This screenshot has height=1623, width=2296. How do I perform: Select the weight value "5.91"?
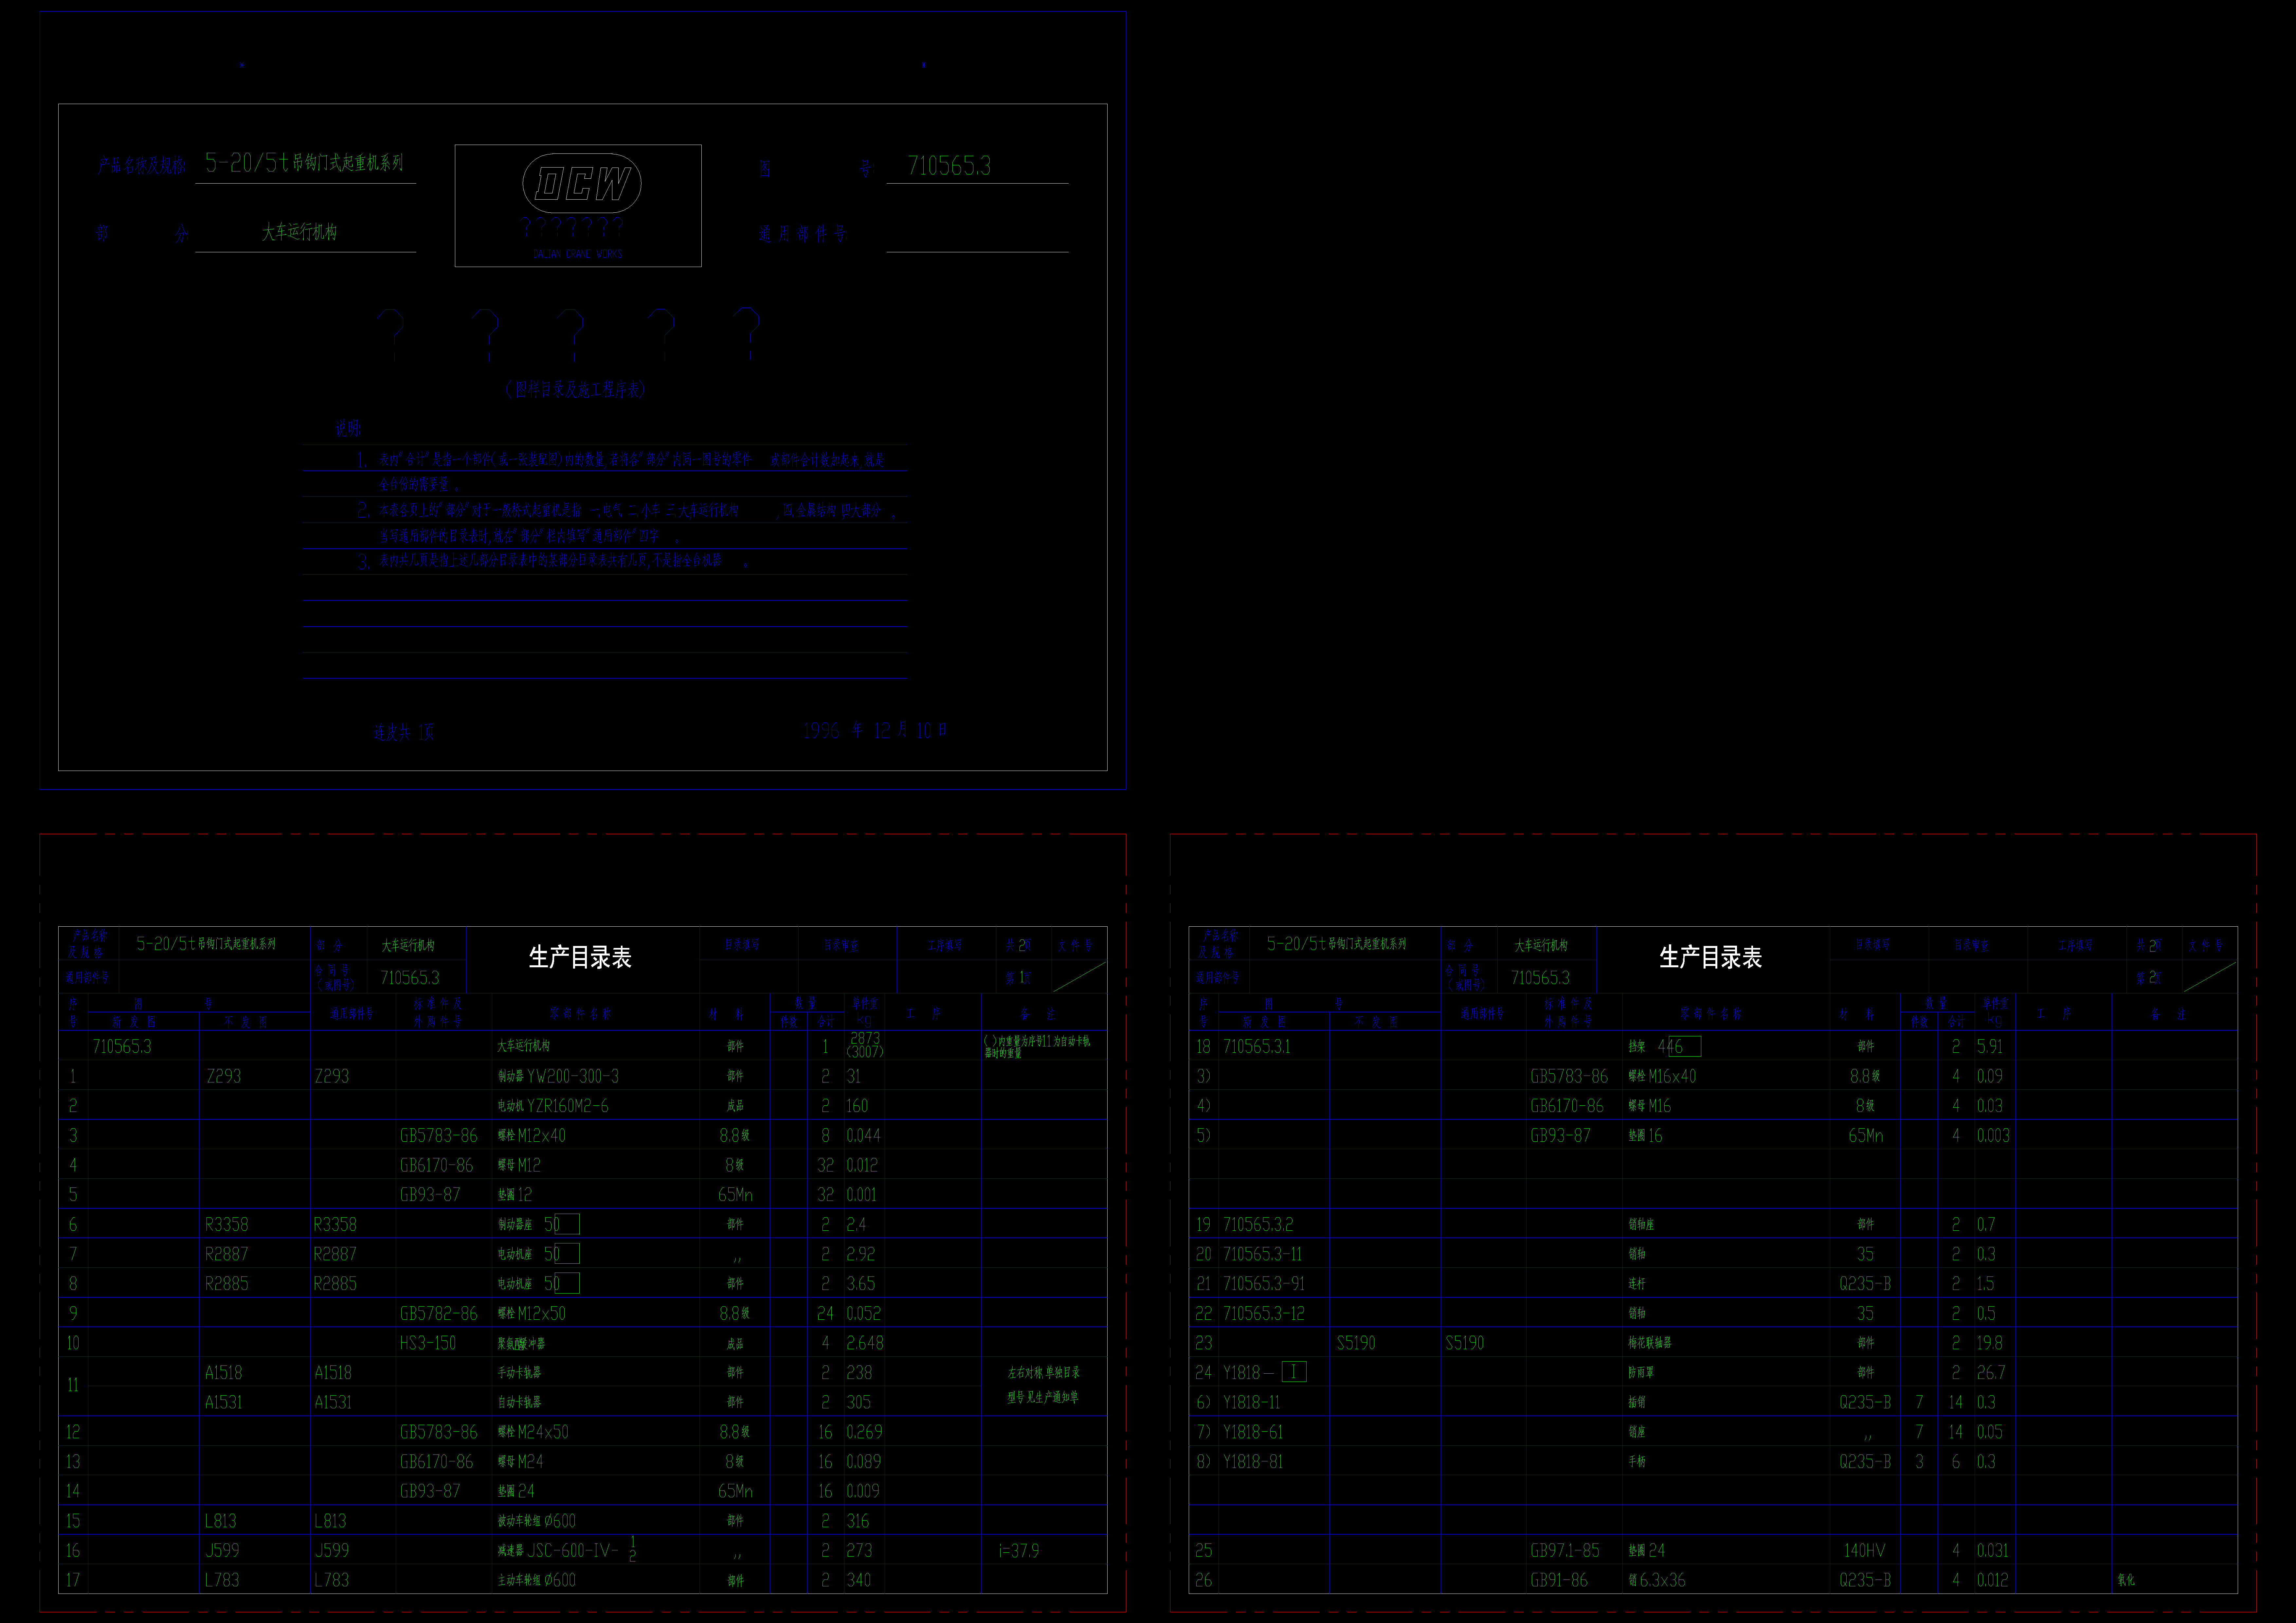pos(1990,1047)
